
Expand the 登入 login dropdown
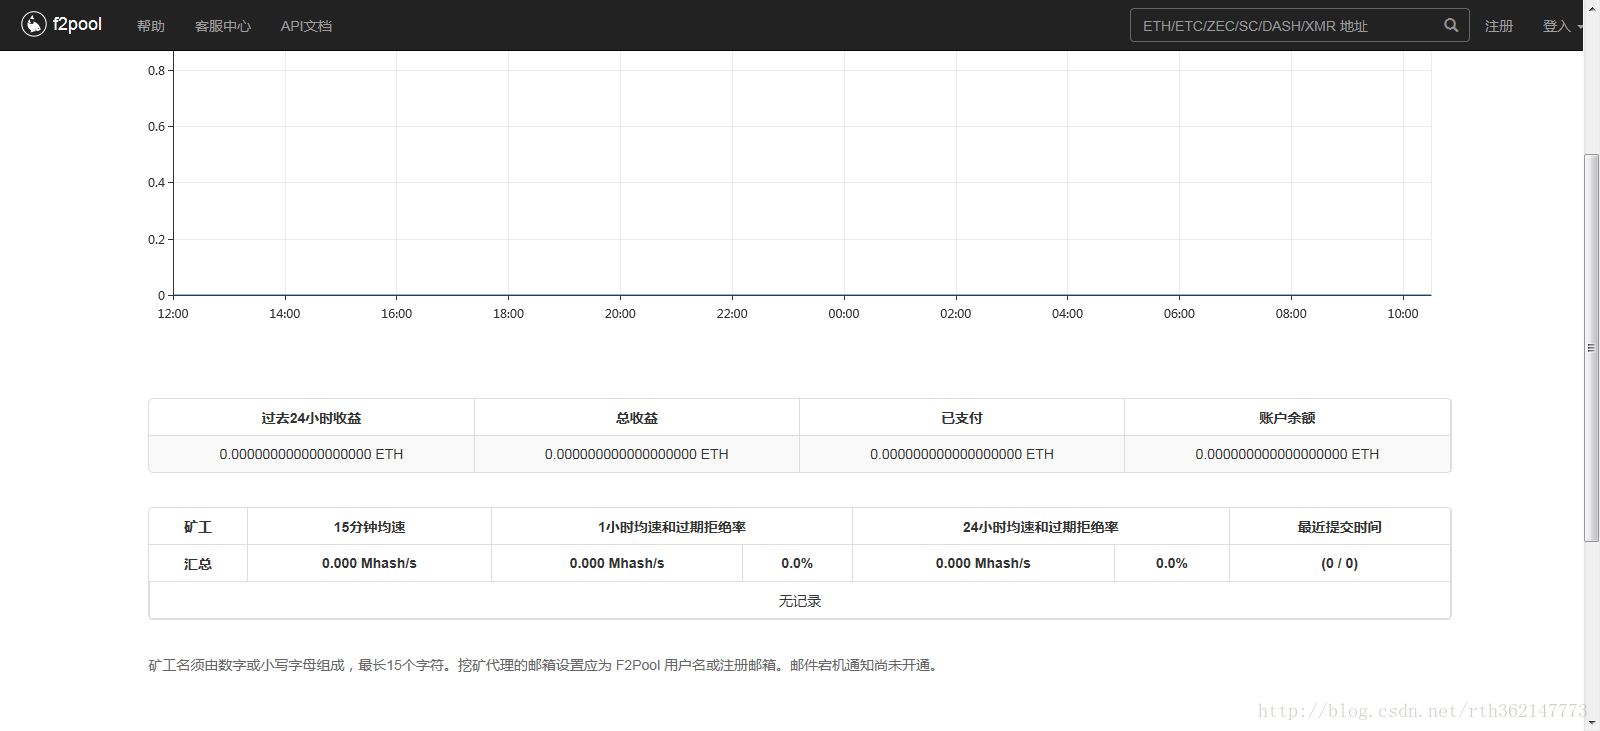point(1560,26)
